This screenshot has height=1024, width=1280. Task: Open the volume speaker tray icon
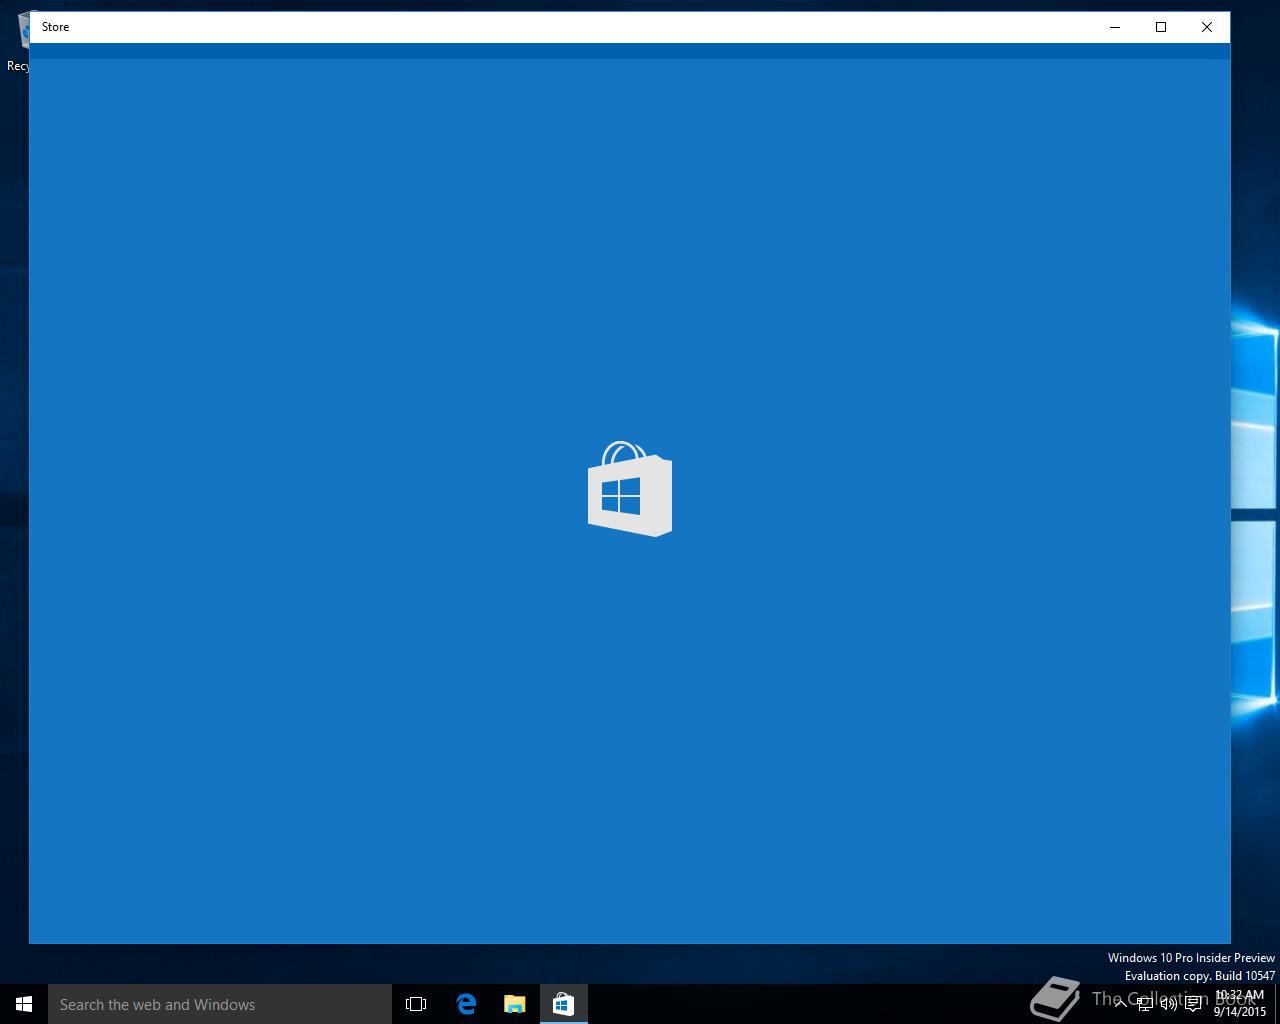[1168, 1003]
